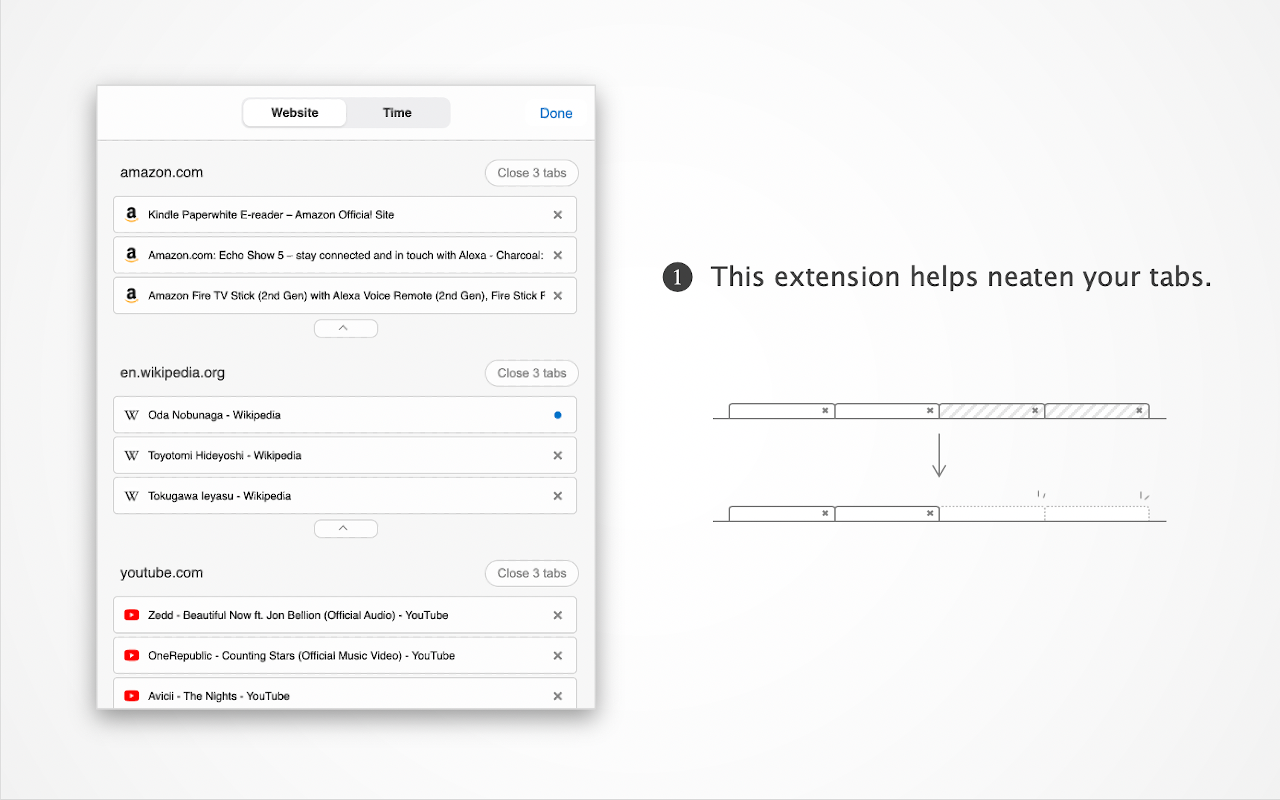This screenshot has width=1280, height=800.
Task: Click YouTube favicon on Zedd row
Action: [131, 615]
